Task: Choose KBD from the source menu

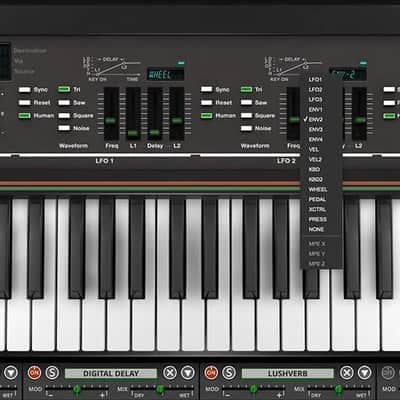Action: (x=322, y=169)
